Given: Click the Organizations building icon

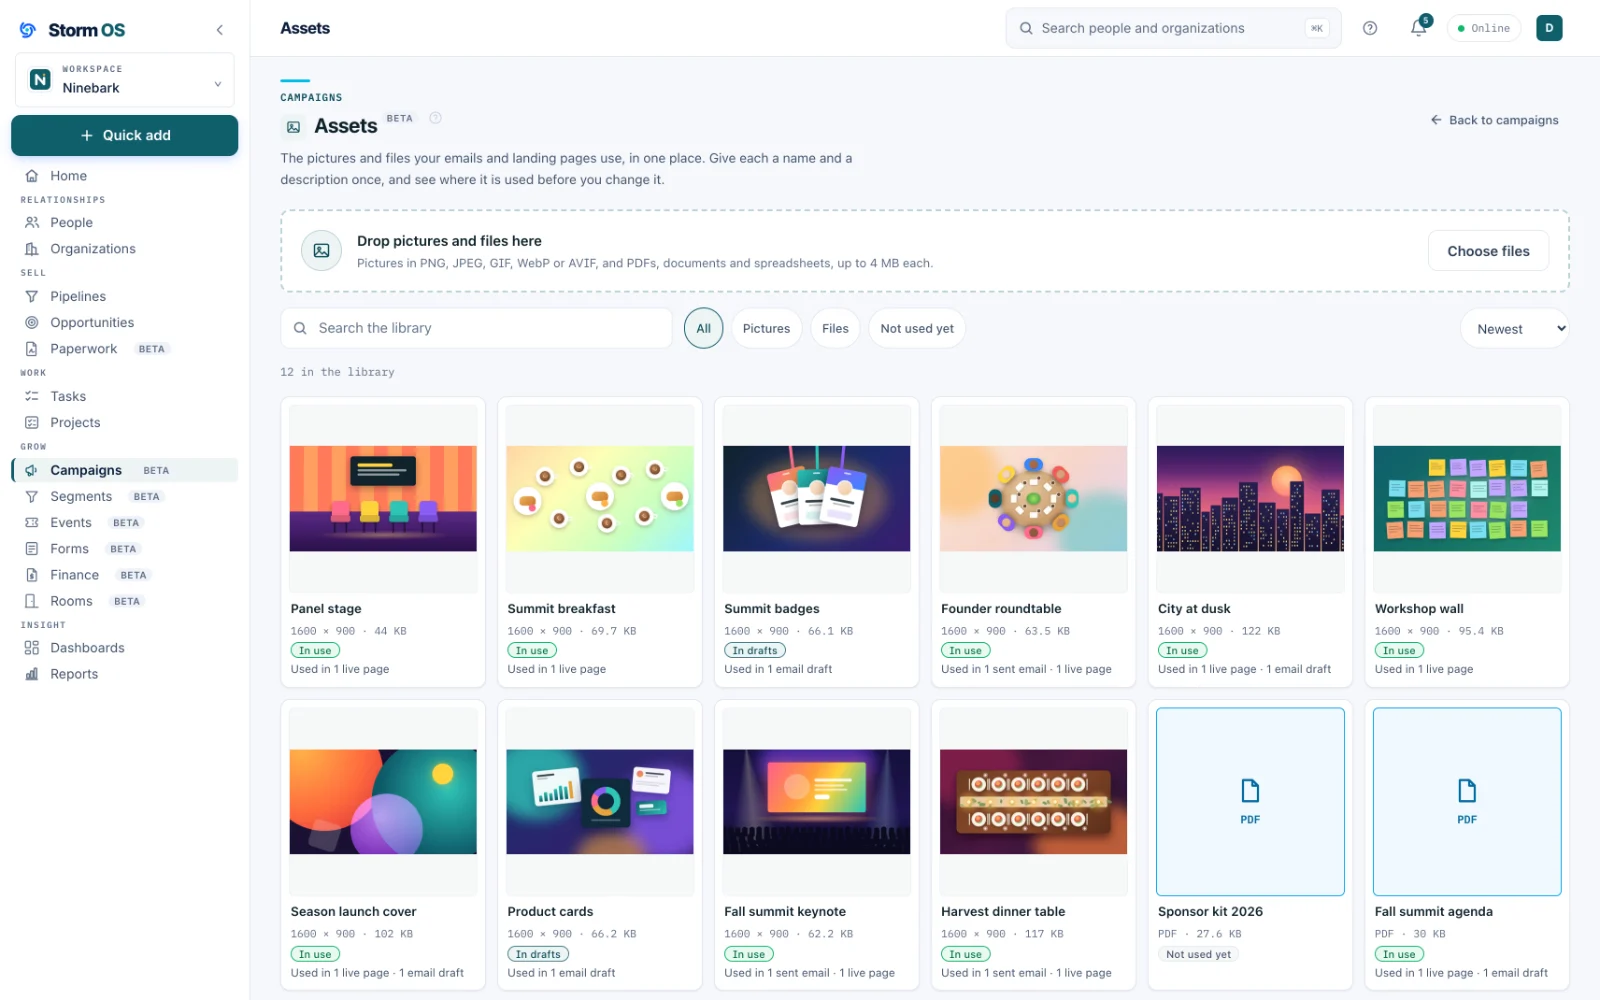Looking at the screenshot, I should (x=32, y=249).
